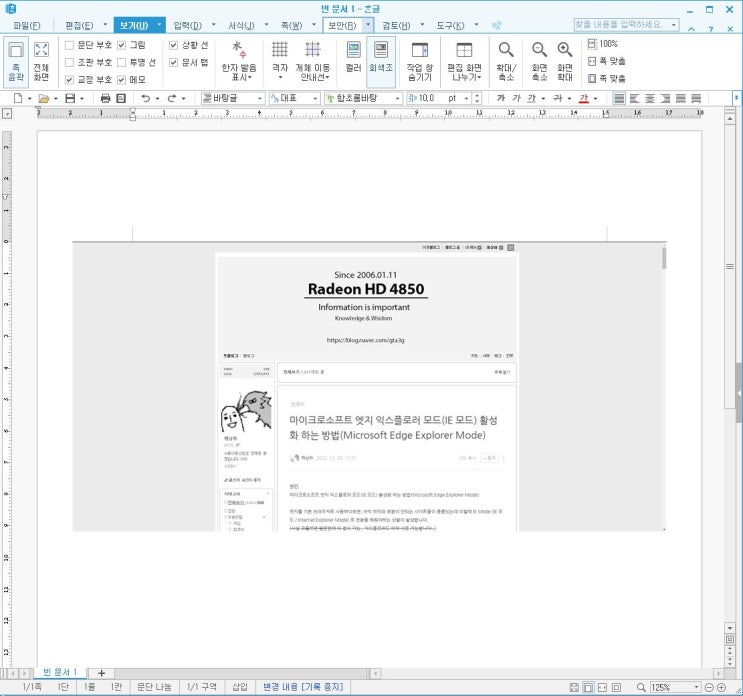
Task: Open the font size unit pt dropdown
Action: click(466, 98)
